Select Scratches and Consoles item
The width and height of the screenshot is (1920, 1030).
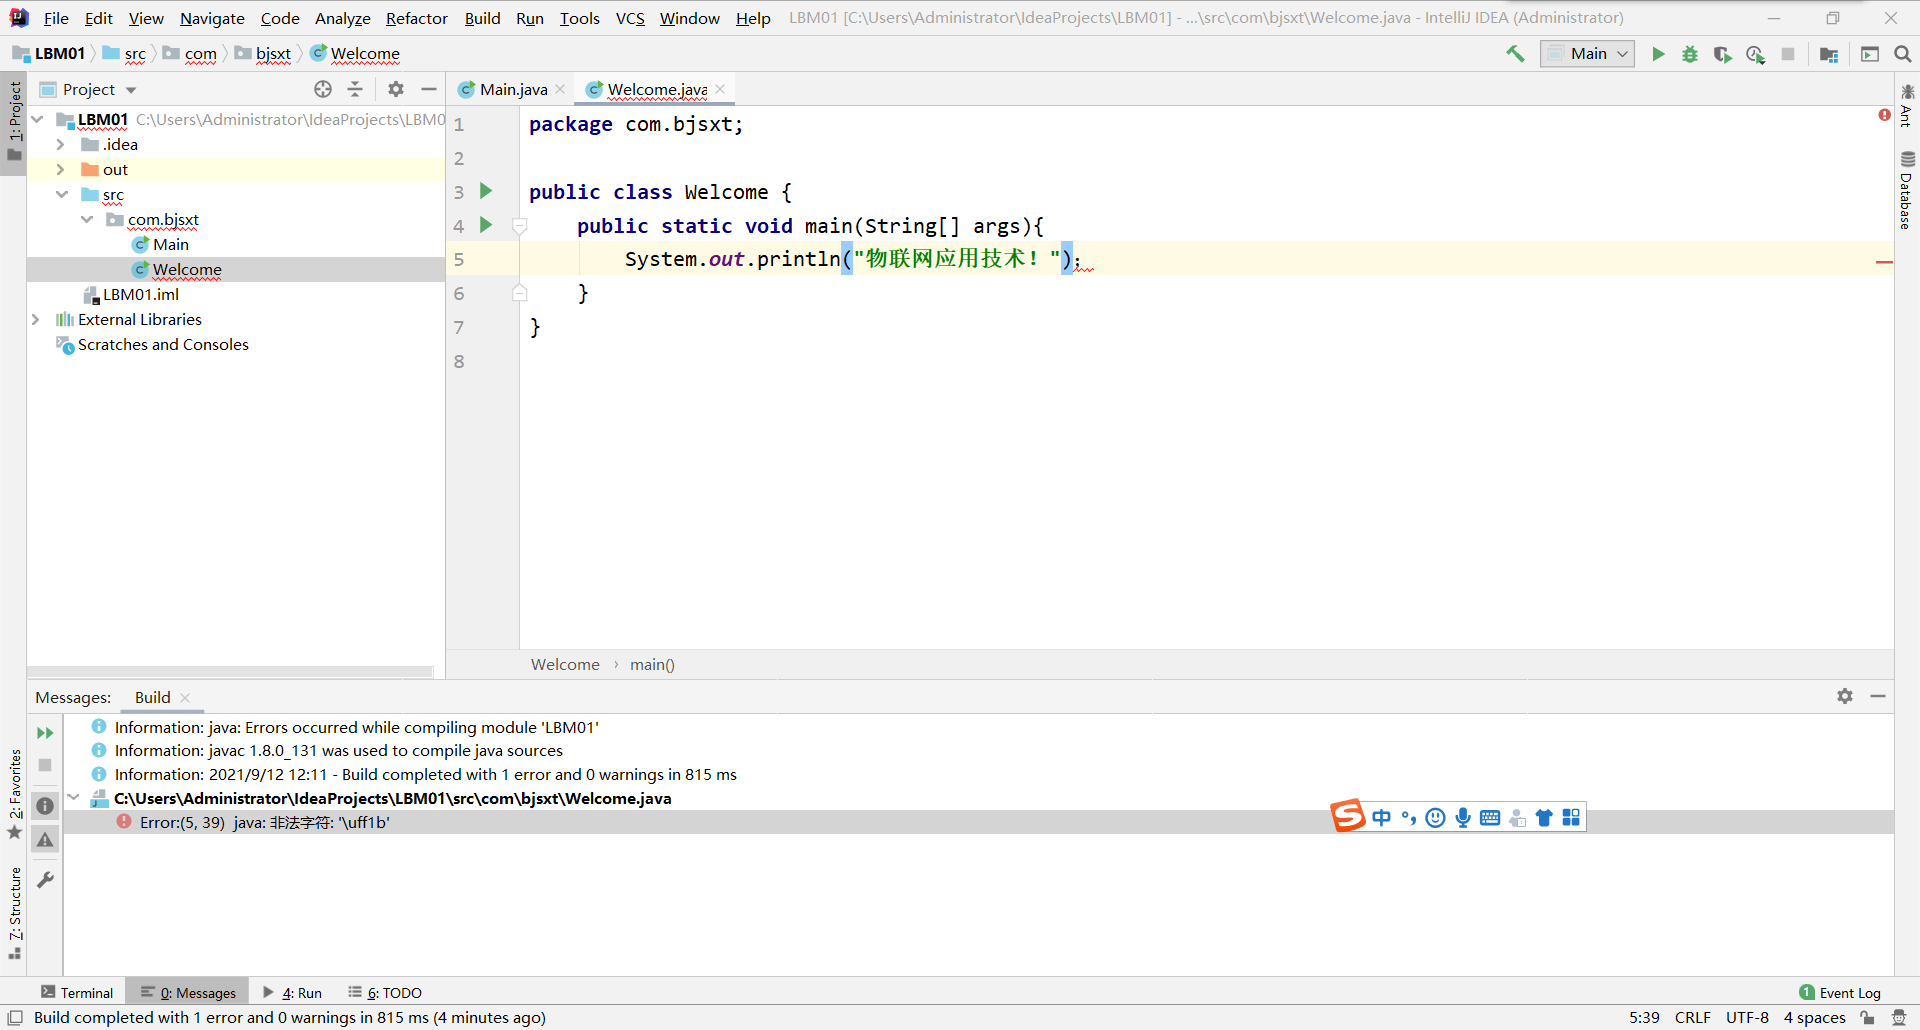[163, 345]
